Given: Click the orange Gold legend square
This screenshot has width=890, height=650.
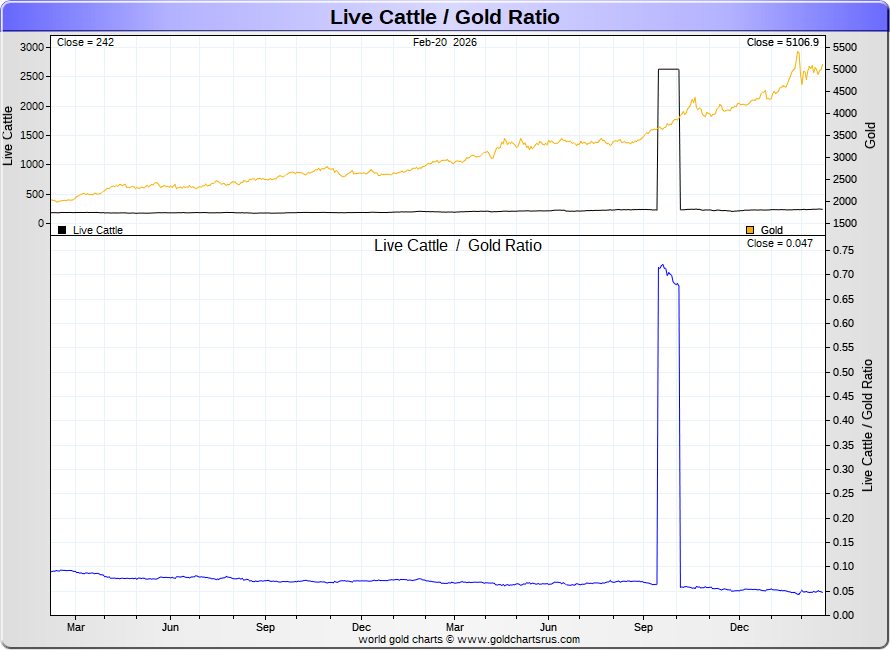Looking at the screenshot, I should (x=750, y=230).
